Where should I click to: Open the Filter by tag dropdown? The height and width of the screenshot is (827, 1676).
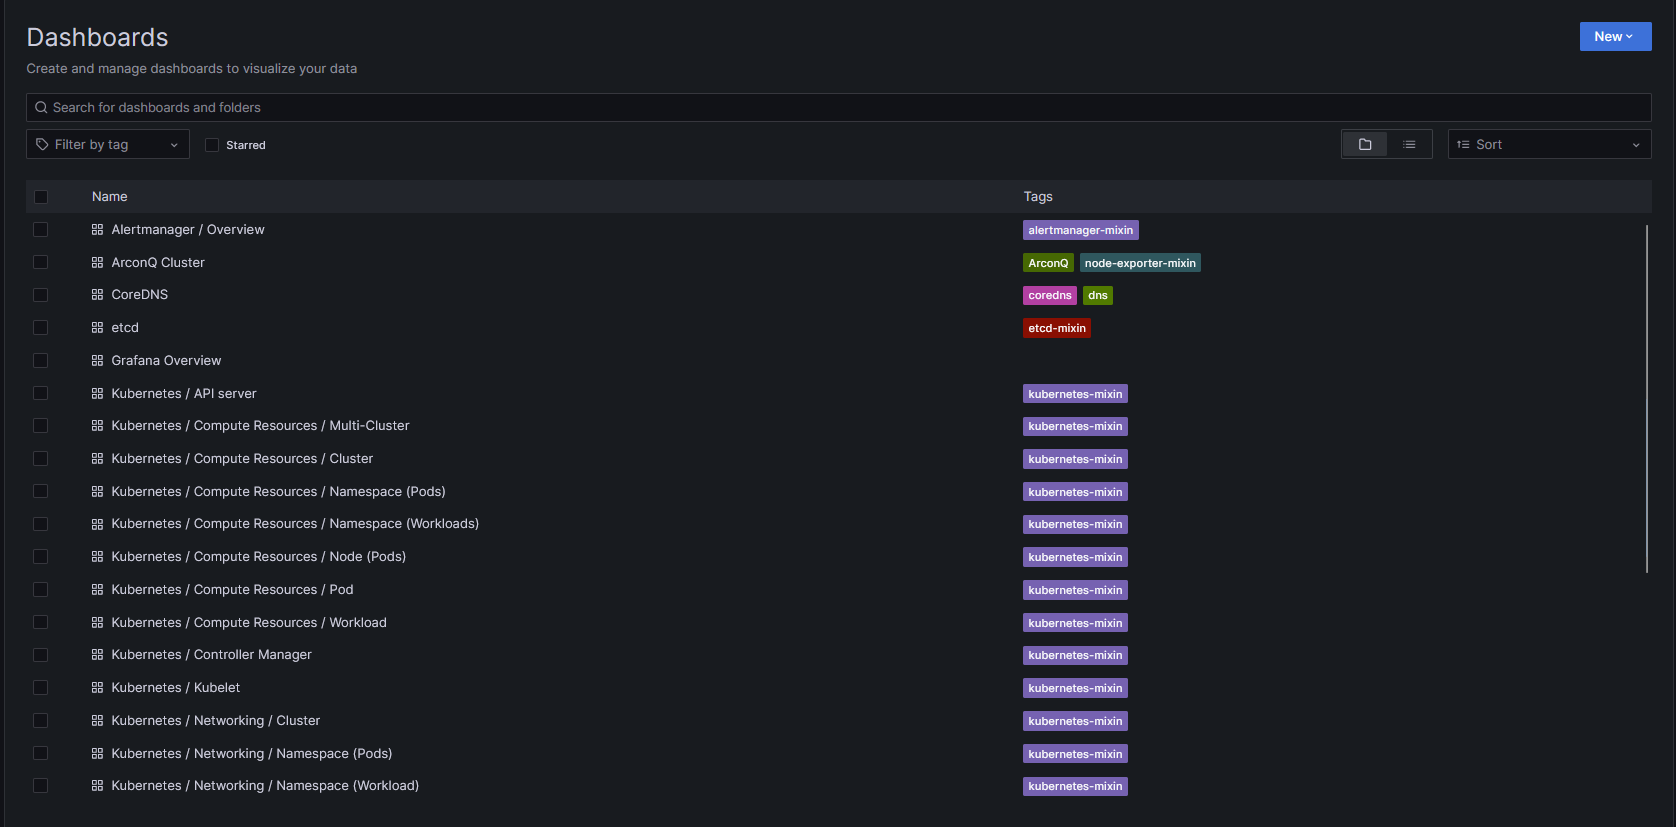[108, 144]
